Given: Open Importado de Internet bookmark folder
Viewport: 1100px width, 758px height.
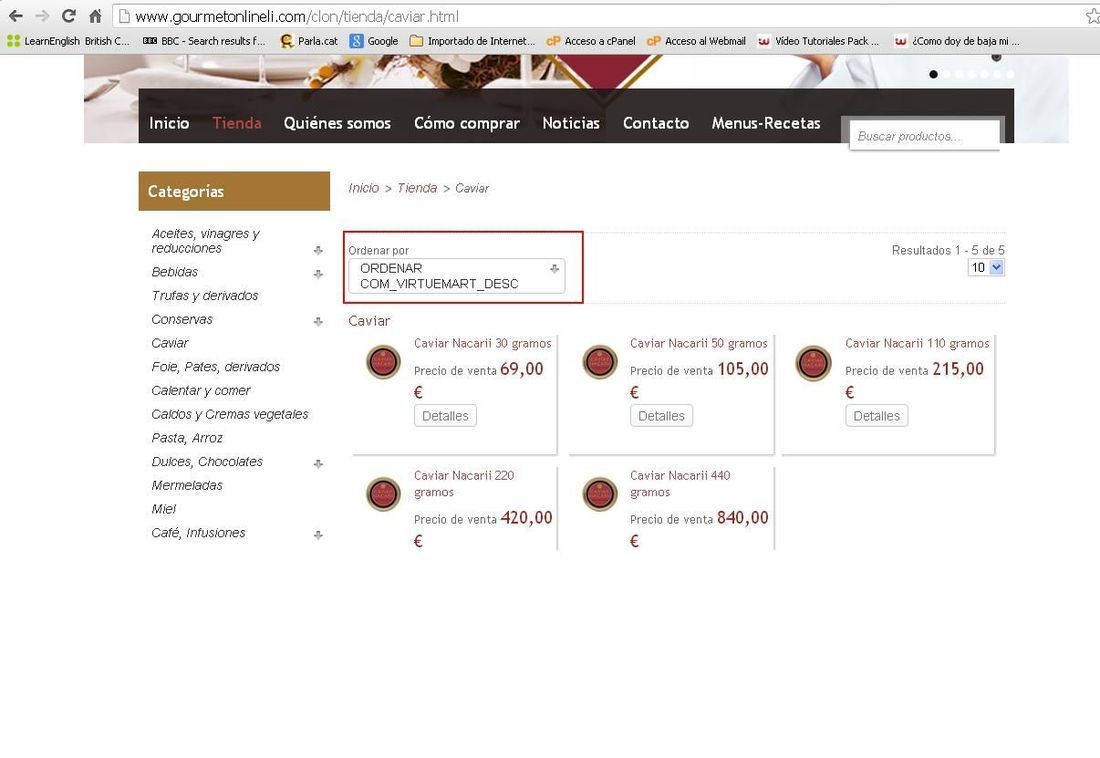Looking at the screenshot, I should 472,41.
